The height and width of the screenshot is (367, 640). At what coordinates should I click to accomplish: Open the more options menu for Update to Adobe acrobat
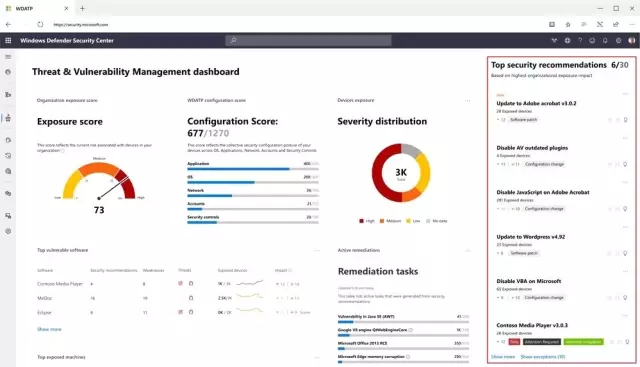pos(625,94)
